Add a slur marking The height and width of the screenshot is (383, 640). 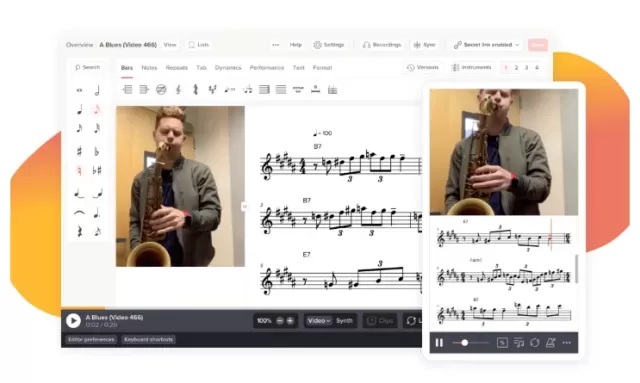(79, 213)
